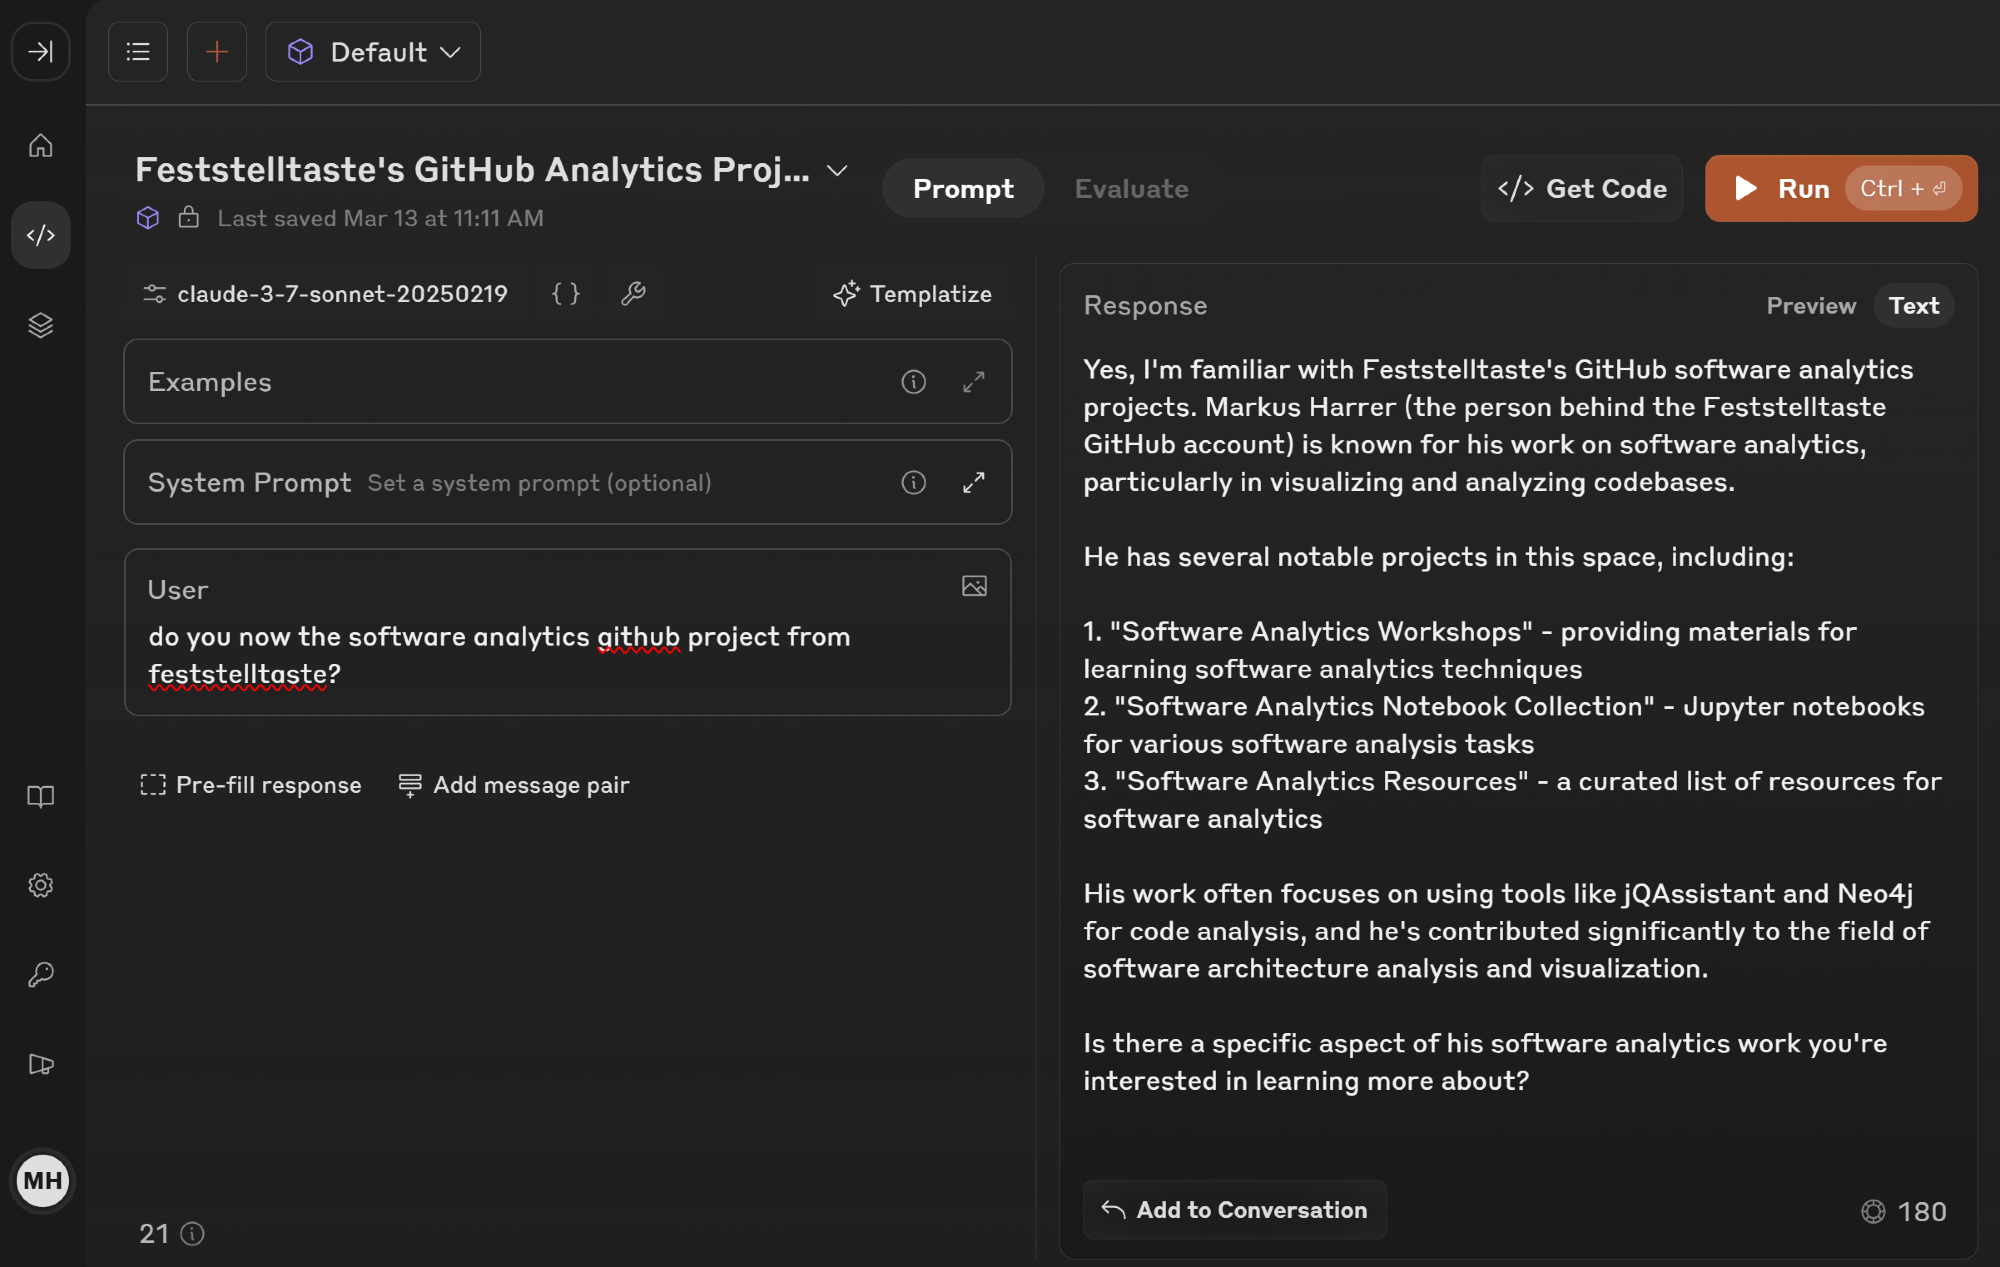Expand the sidebar with arrow toggle
Screen dimensions: 2000x1267
40,52
